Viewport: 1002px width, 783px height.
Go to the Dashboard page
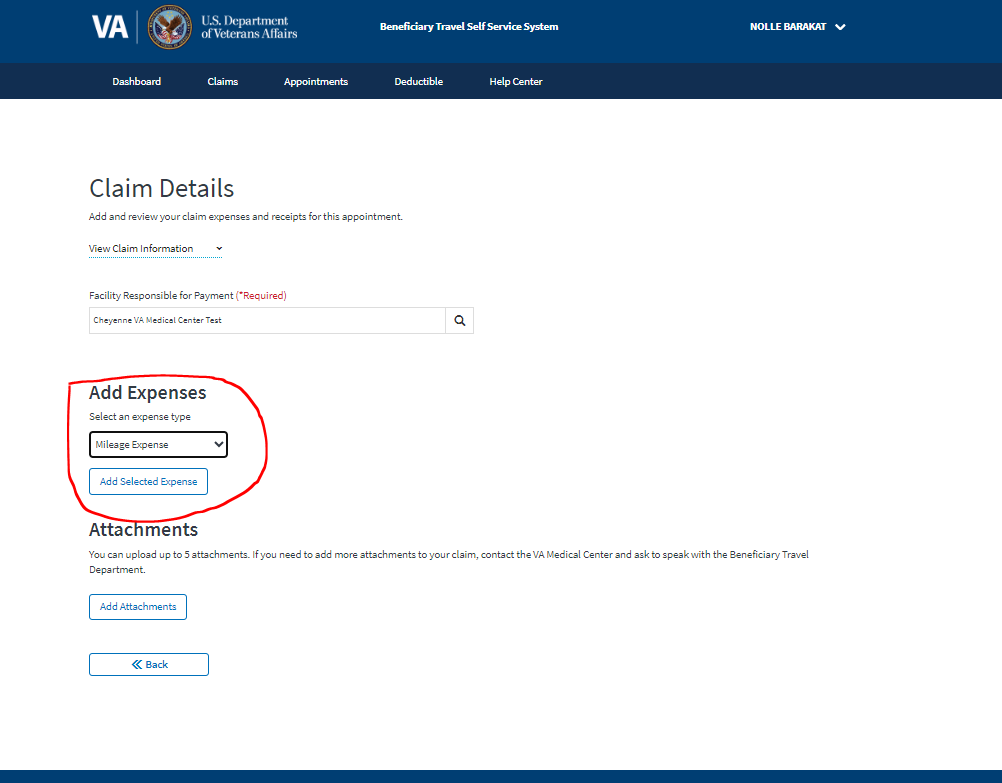tap(136, 82)
